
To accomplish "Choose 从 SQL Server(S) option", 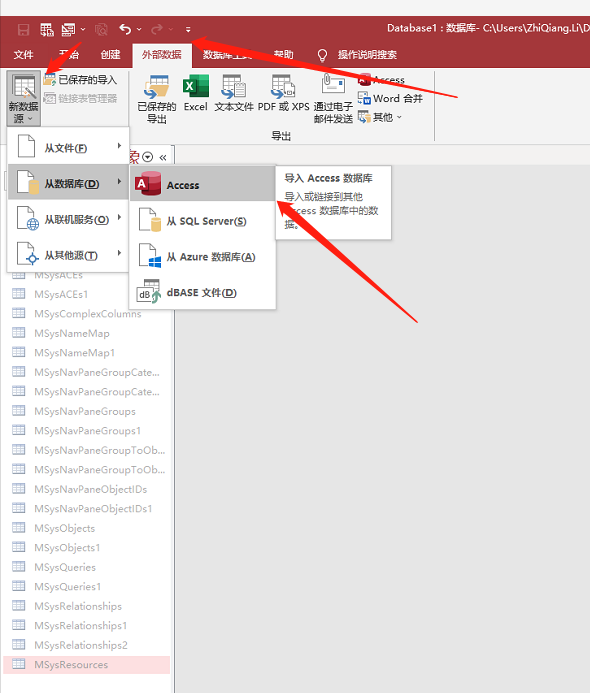I will coord(203,220).
